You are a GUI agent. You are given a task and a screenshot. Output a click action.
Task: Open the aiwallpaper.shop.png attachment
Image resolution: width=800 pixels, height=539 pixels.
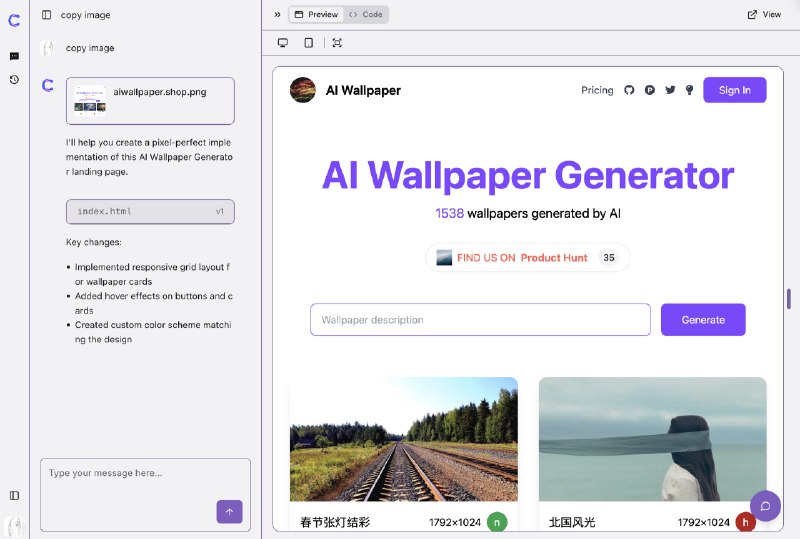coord(150,101)
